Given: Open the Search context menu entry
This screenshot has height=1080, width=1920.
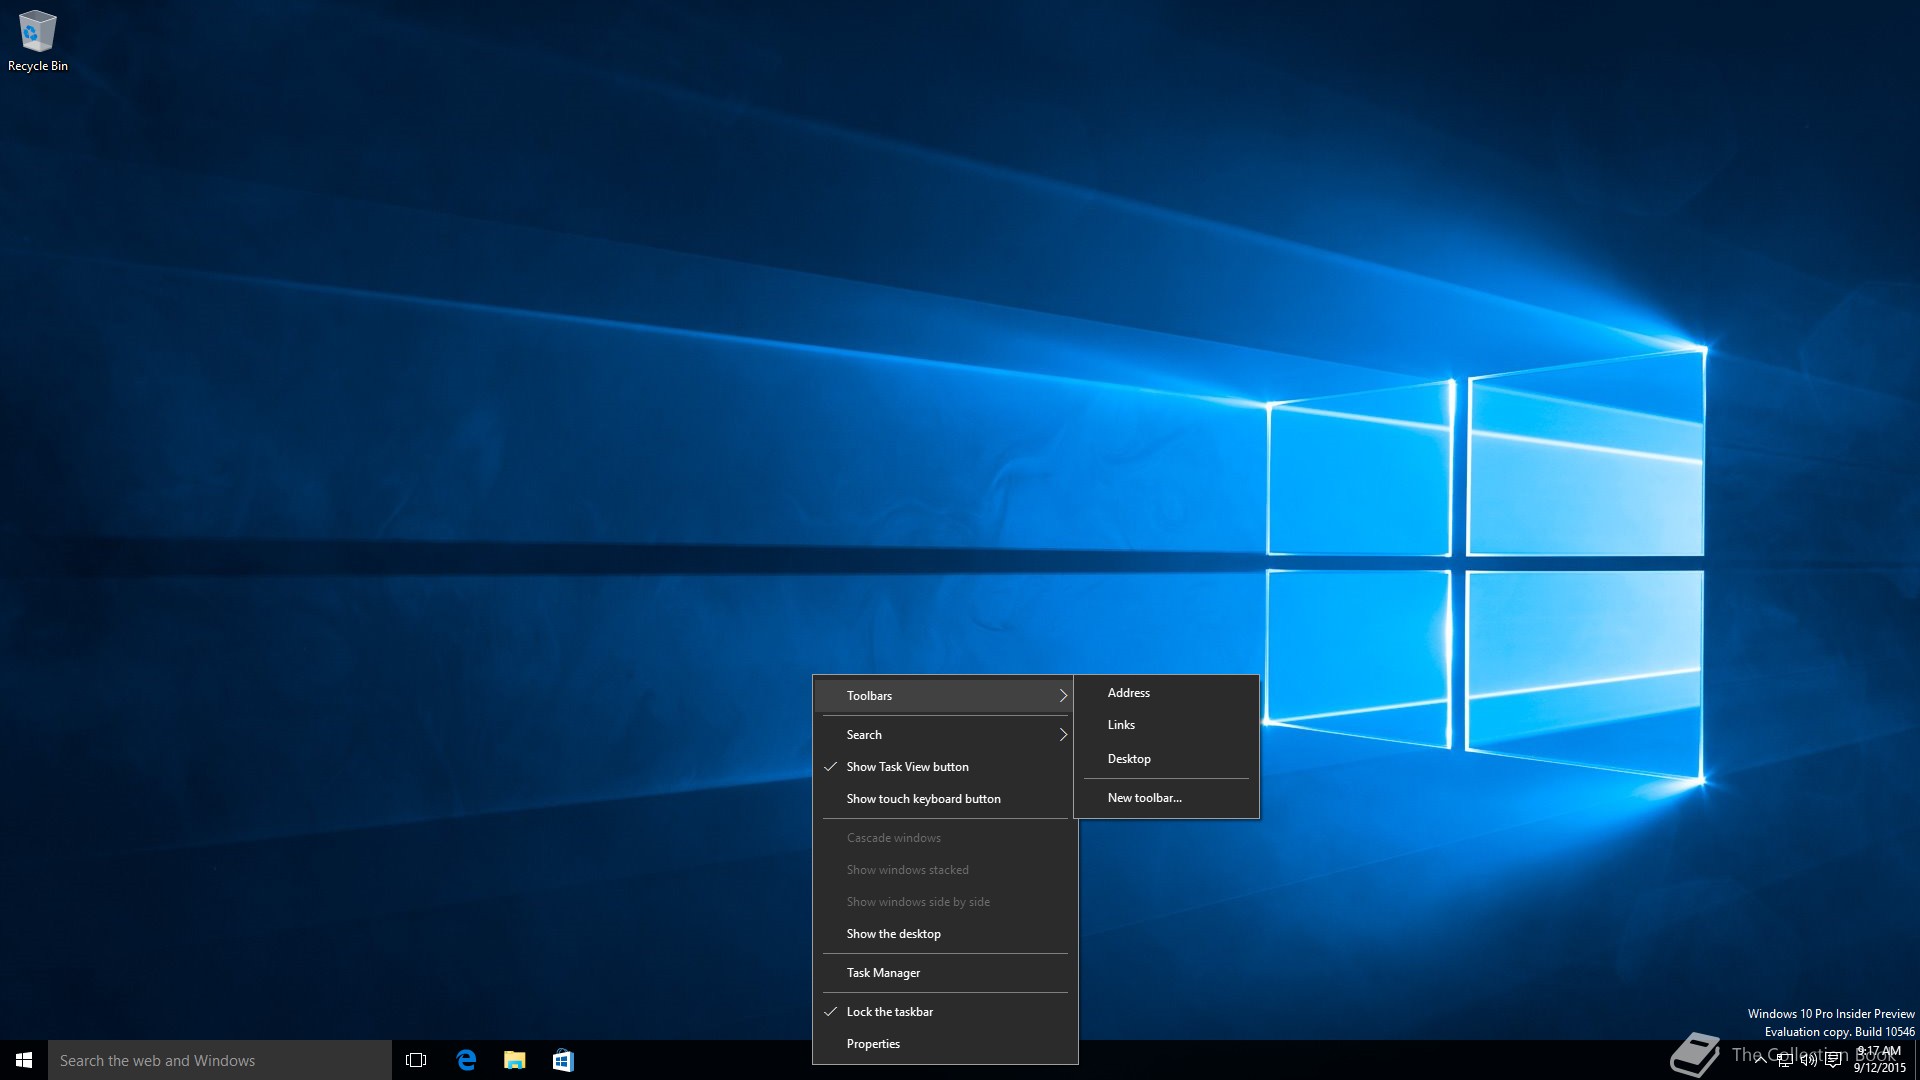Looking at the screenshot, I should [x=945, y=735].
